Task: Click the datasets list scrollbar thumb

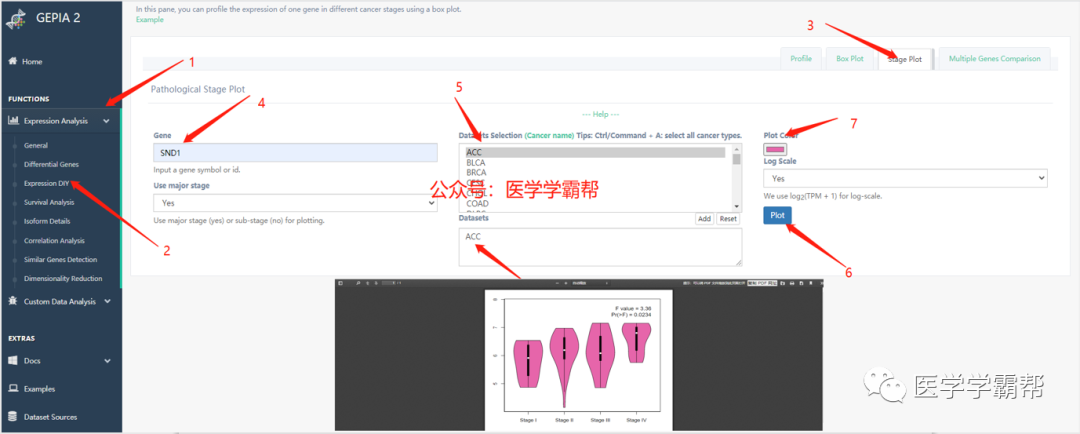Action: click(736, 159)
